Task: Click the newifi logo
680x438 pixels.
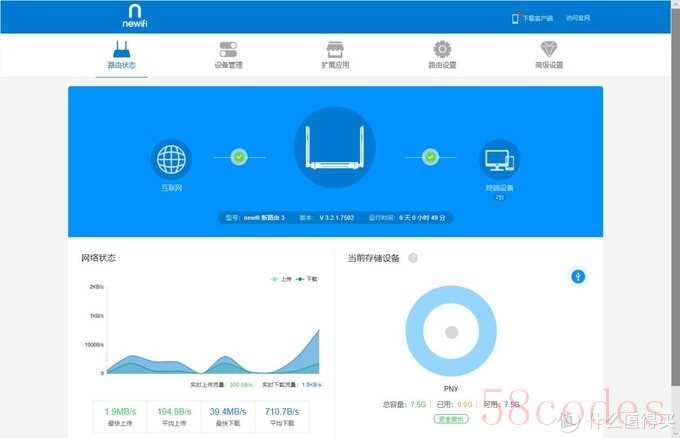Action: click(134, 16)
